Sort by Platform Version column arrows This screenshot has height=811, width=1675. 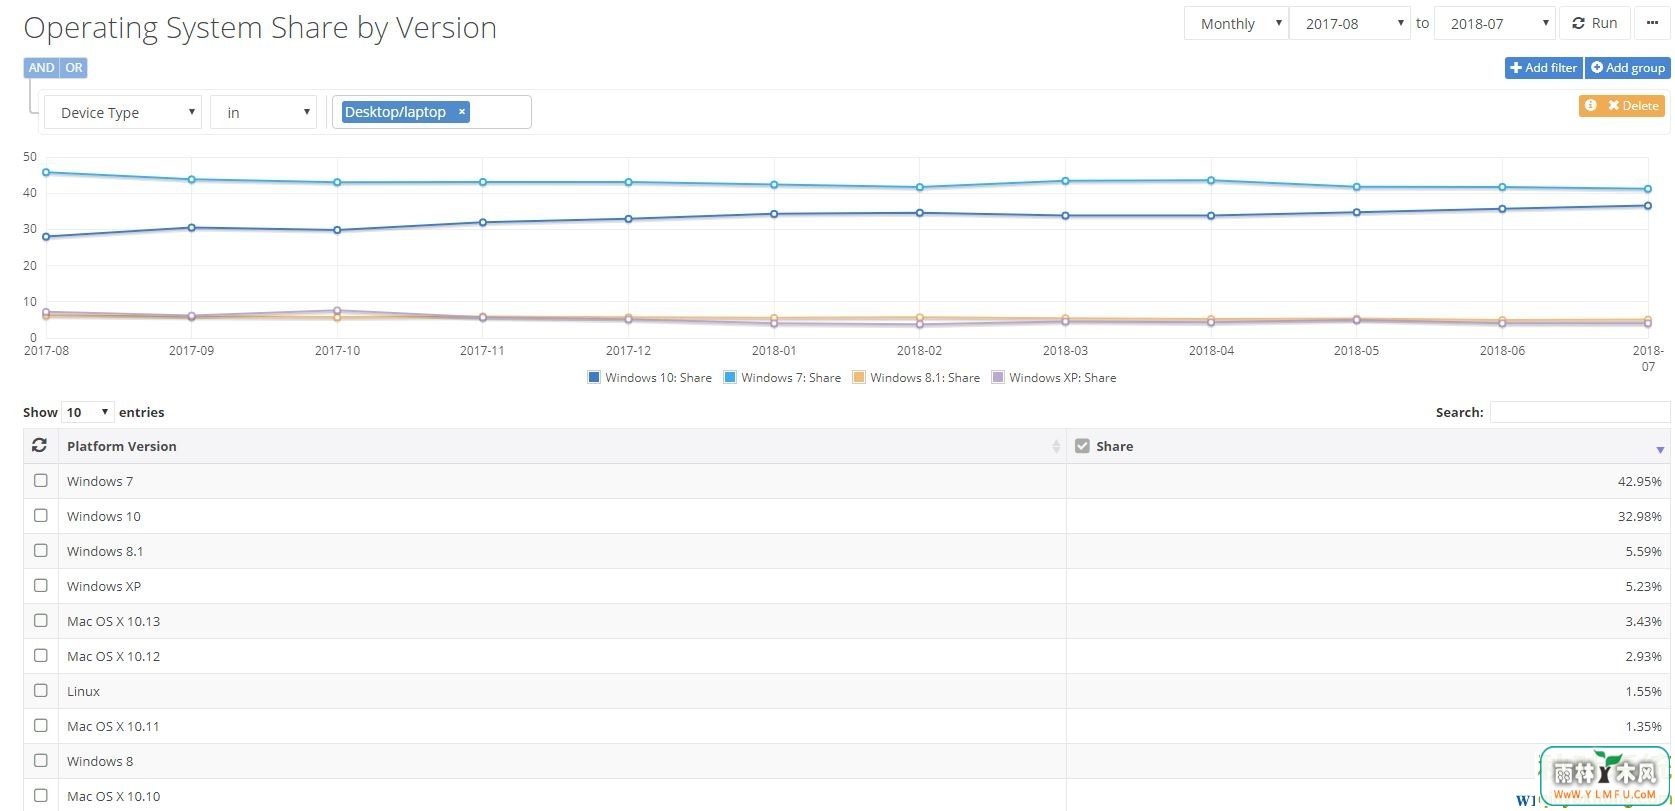[1056, 447]
